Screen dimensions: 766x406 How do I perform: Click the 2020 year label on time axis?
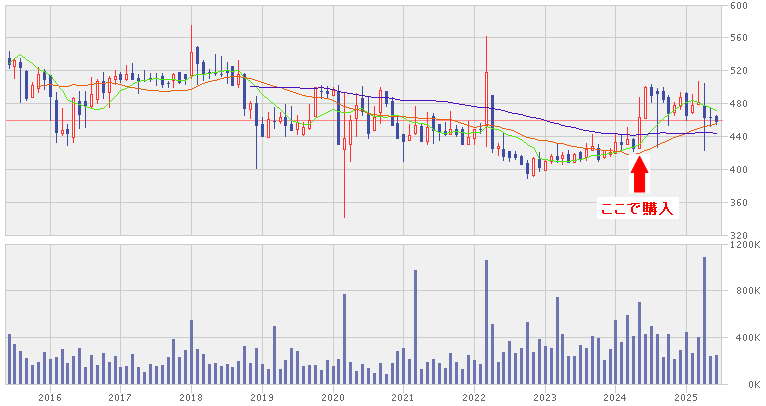click(333, 397)
